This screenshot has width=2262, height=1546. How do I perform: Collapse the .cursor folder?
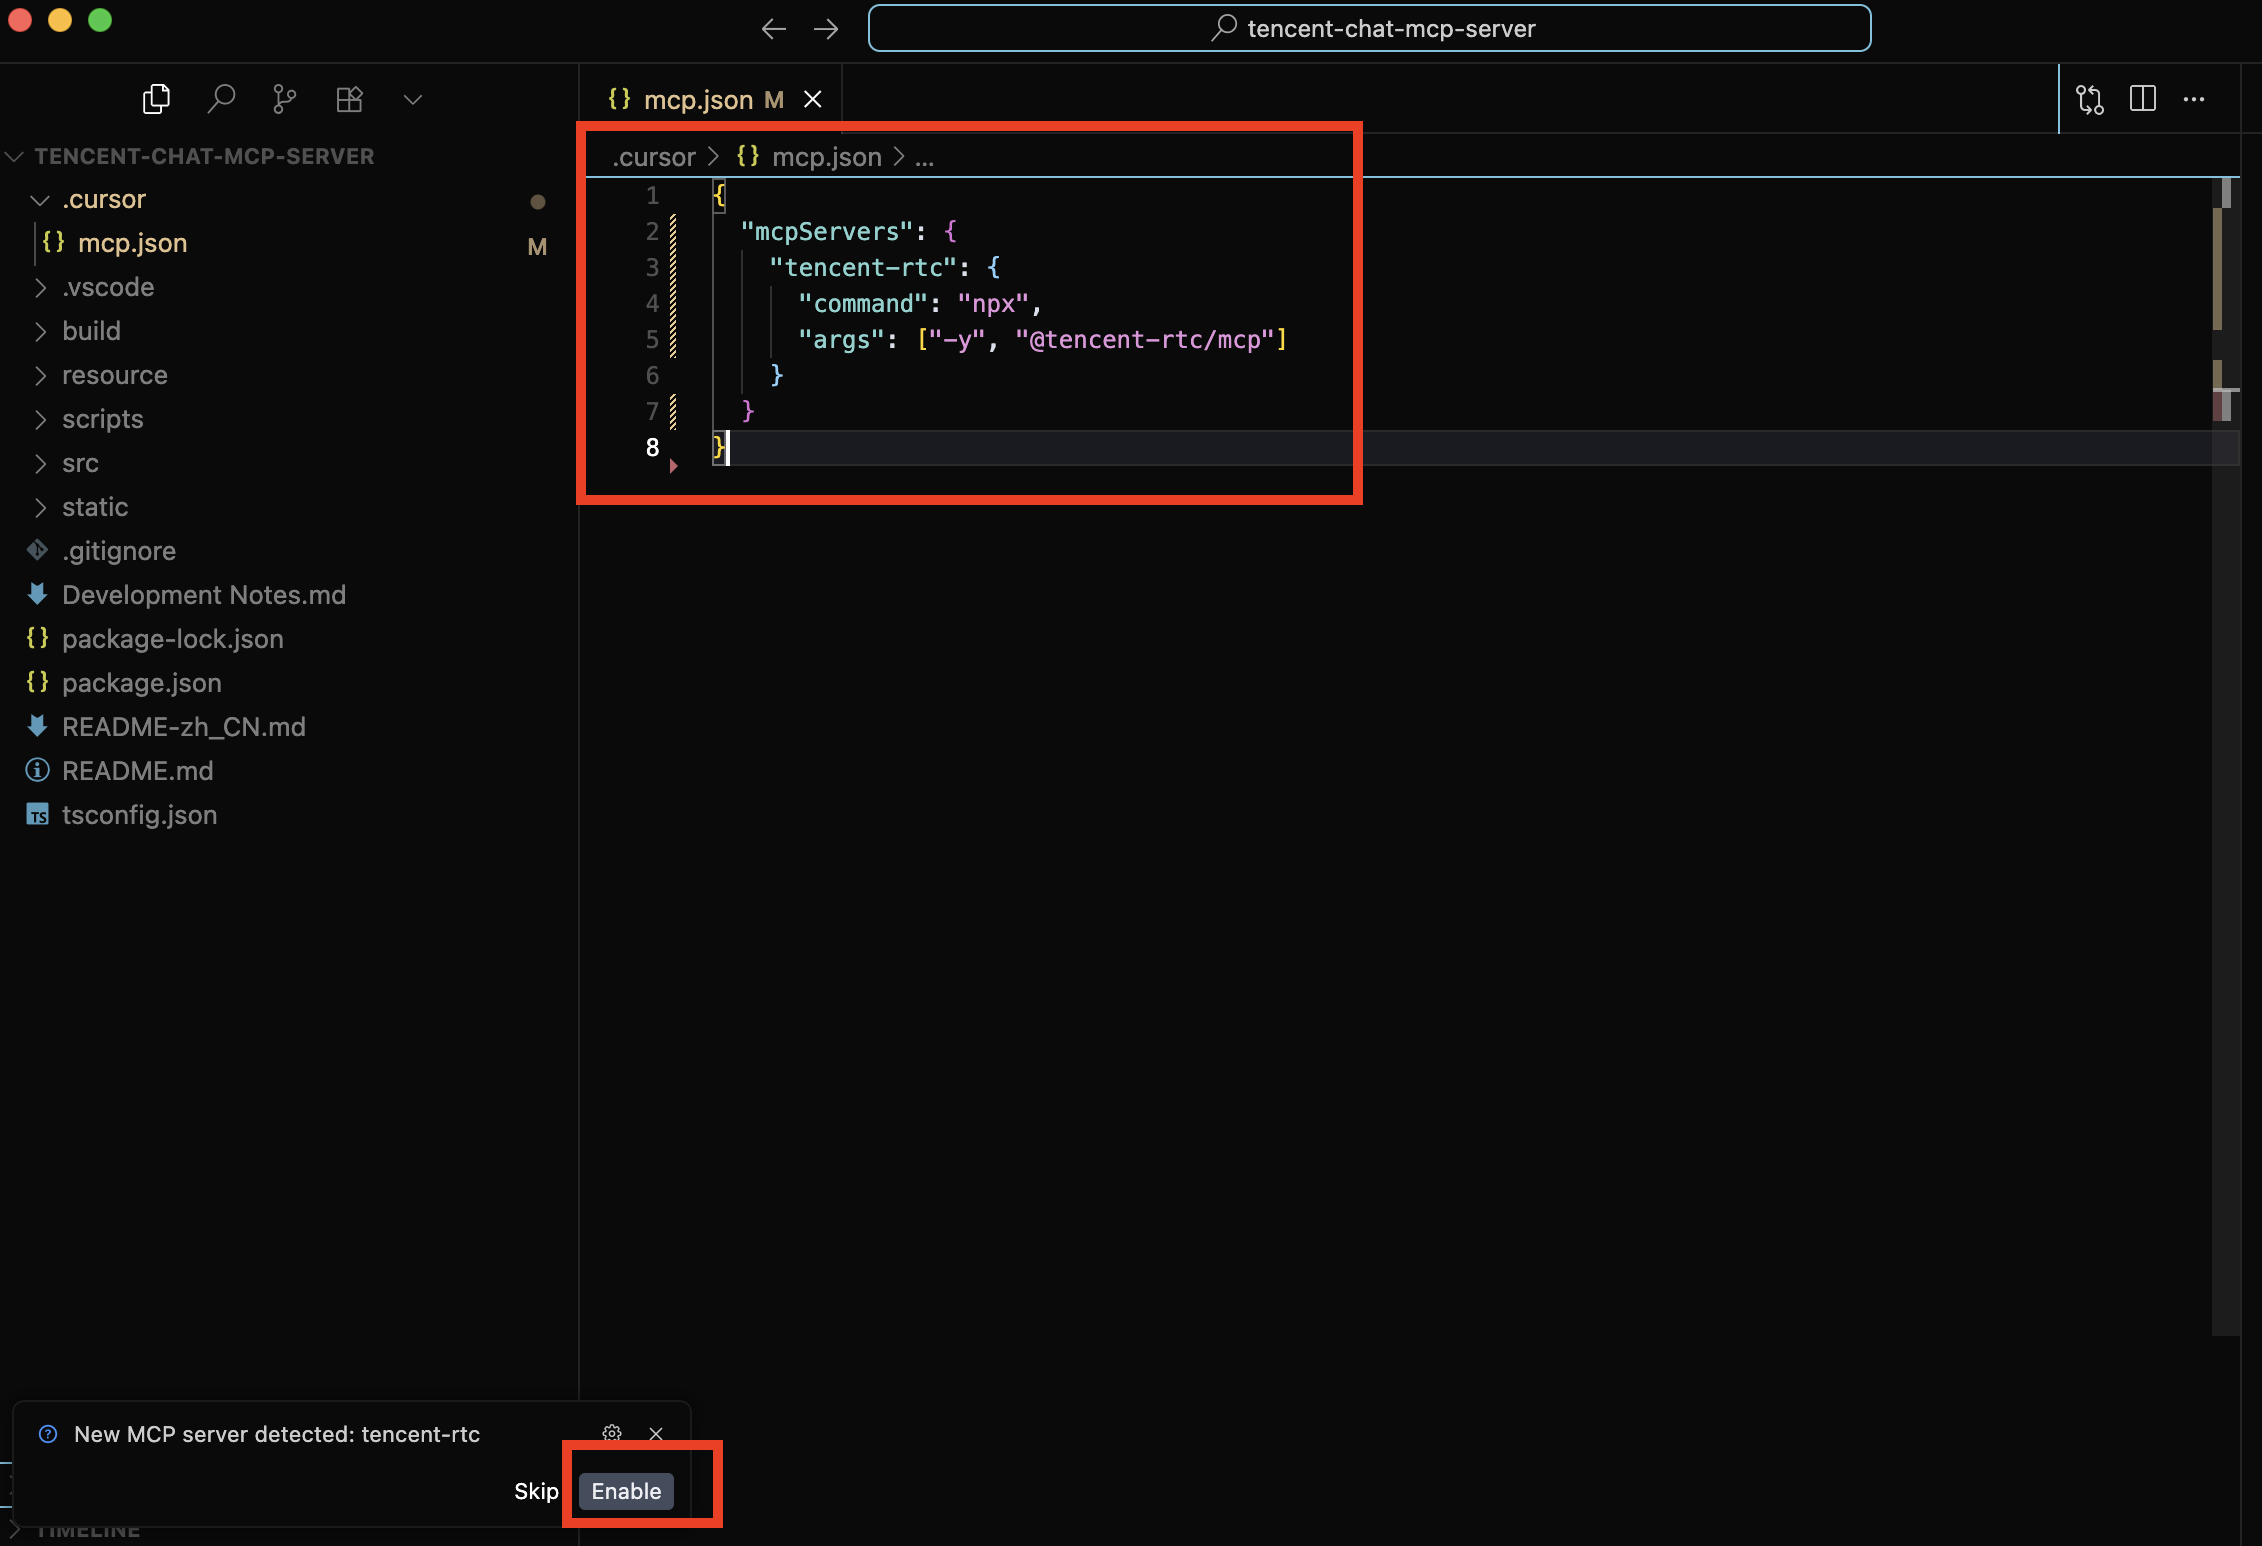pyautogui.click(x=104, y=199)
